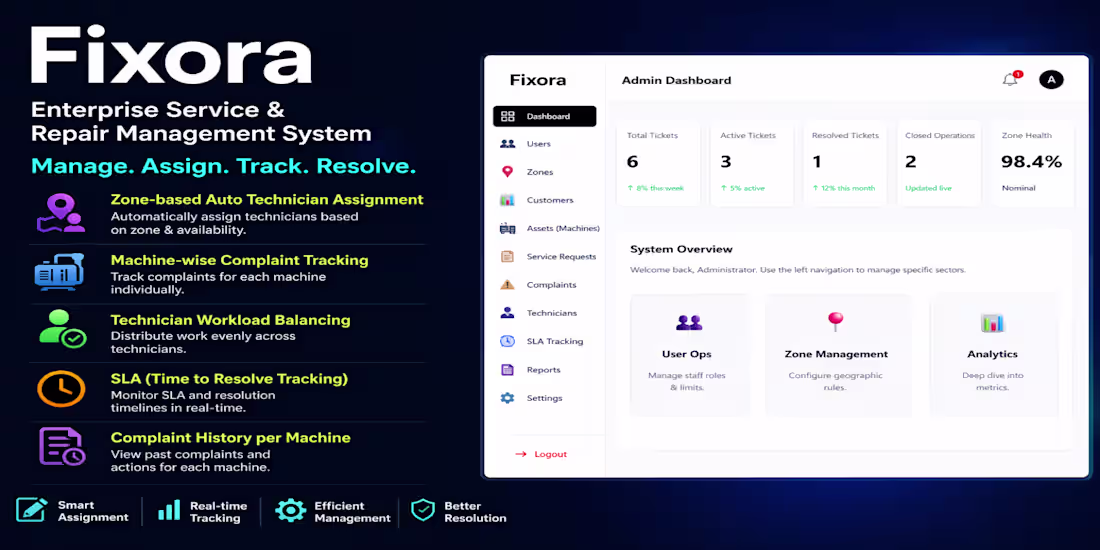Viewport: 1100px width, 550px height.
Task: Click the '5% active' trend text
Action: click(x=742, y=188)
